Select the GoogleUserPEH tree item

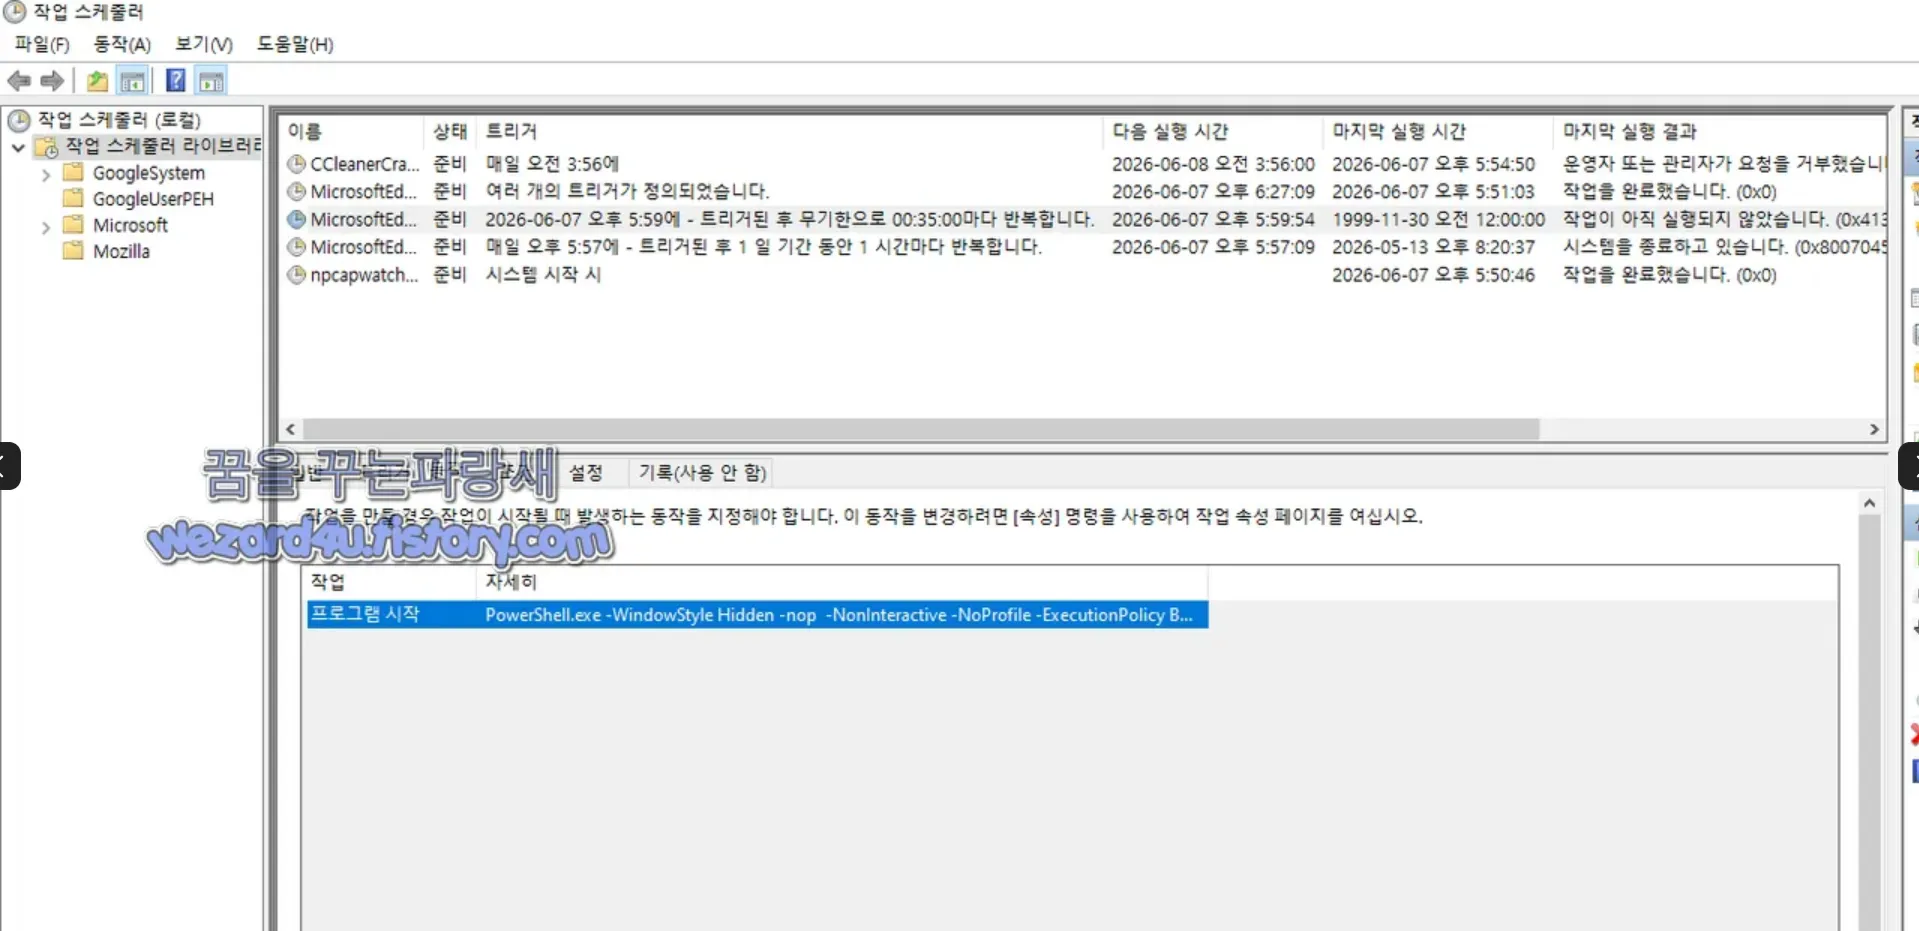tap(153, 199)
